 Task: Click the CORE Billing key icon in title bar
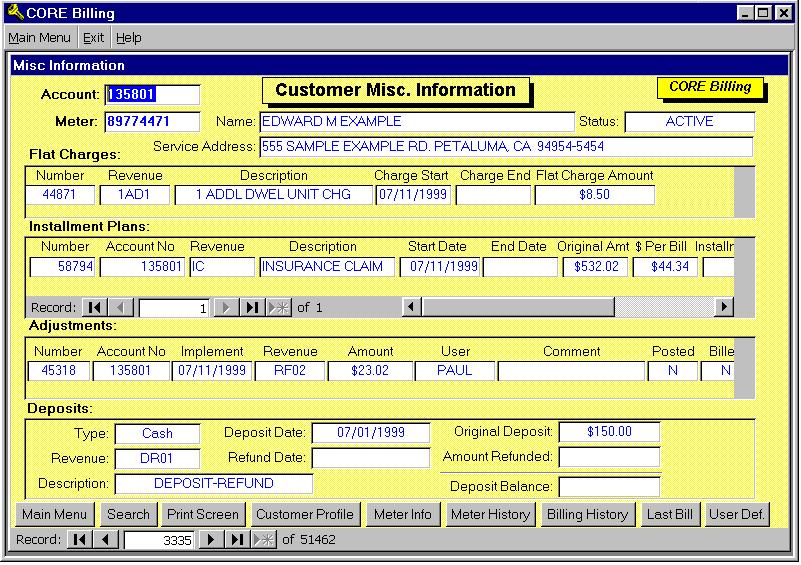[15, 12]
